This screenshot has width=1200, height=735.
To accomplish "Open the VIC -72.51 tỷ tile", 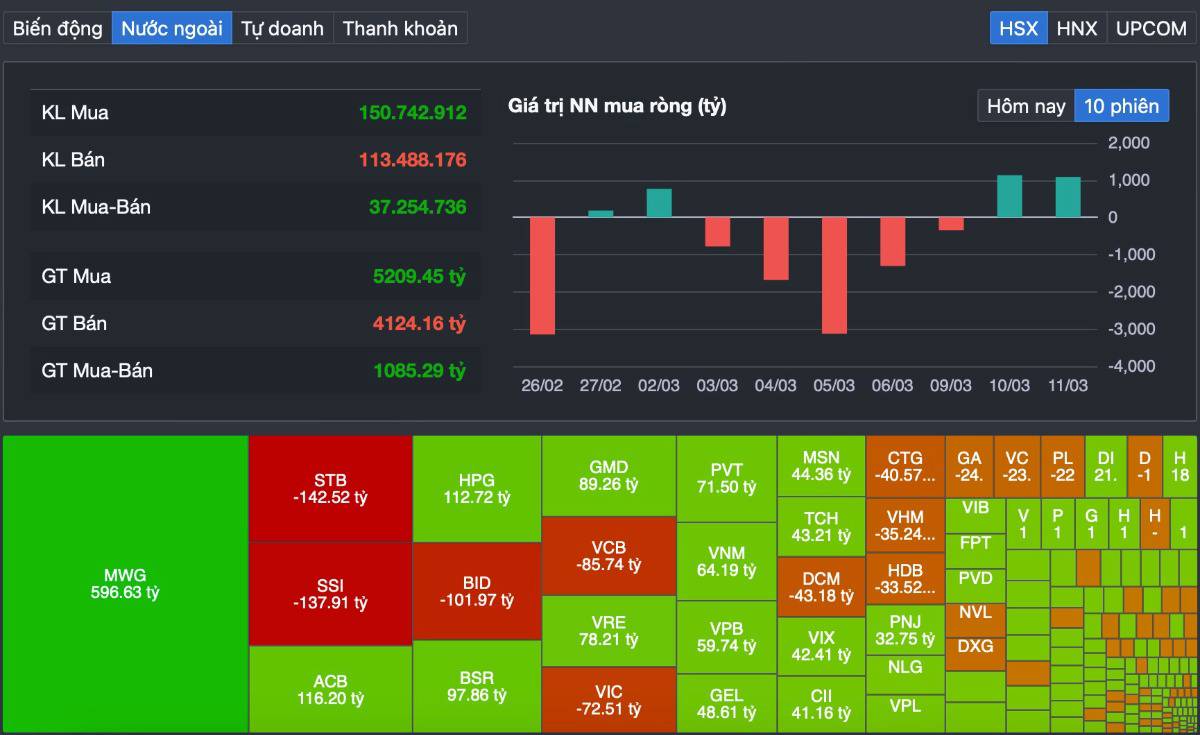I will pos(609,700).
